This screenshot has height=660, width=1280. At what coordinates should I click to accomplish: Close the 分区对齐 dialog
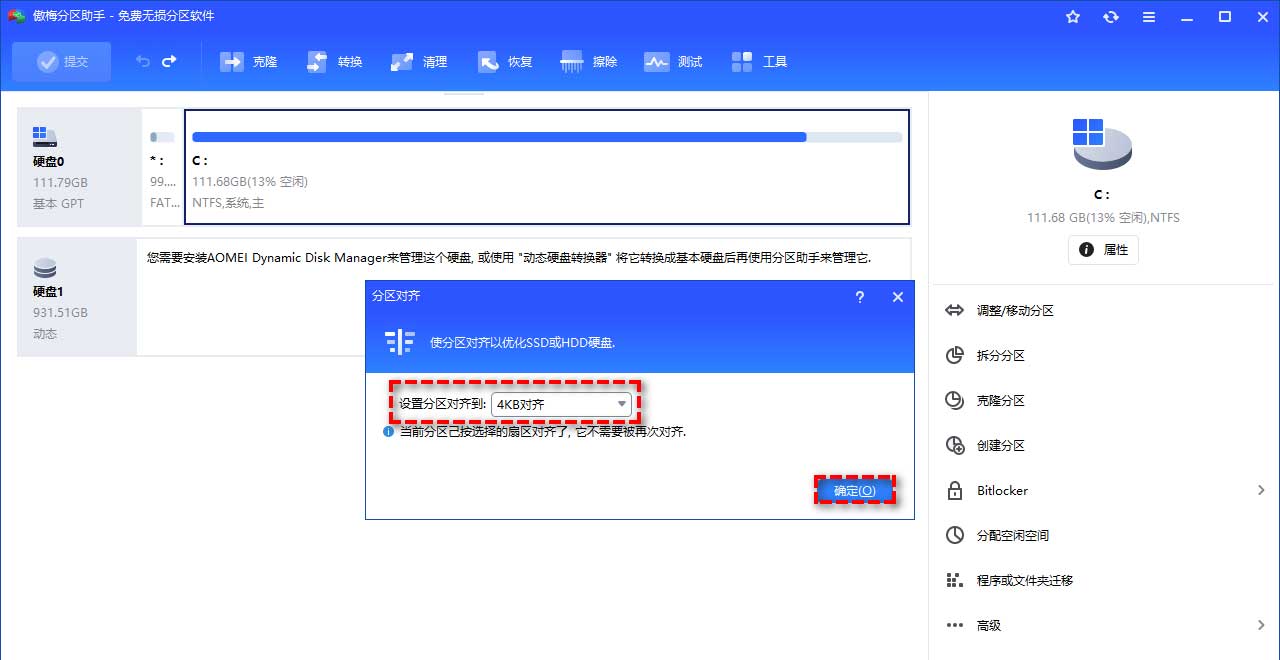(x=898, y=297)
